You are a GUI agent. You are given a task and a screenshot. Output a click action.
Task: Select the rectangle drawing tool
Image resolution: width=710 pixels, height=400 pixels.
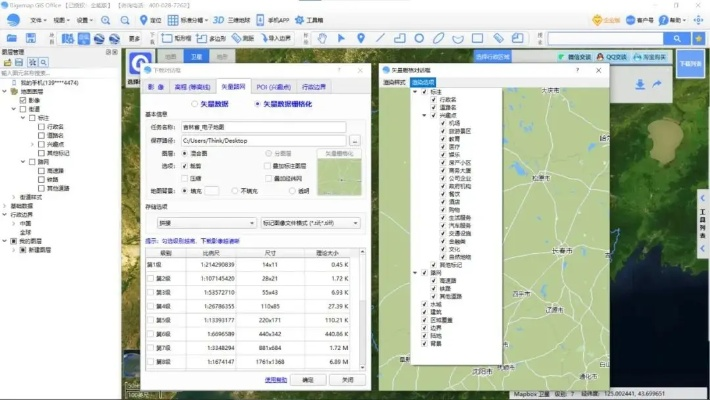477,38
